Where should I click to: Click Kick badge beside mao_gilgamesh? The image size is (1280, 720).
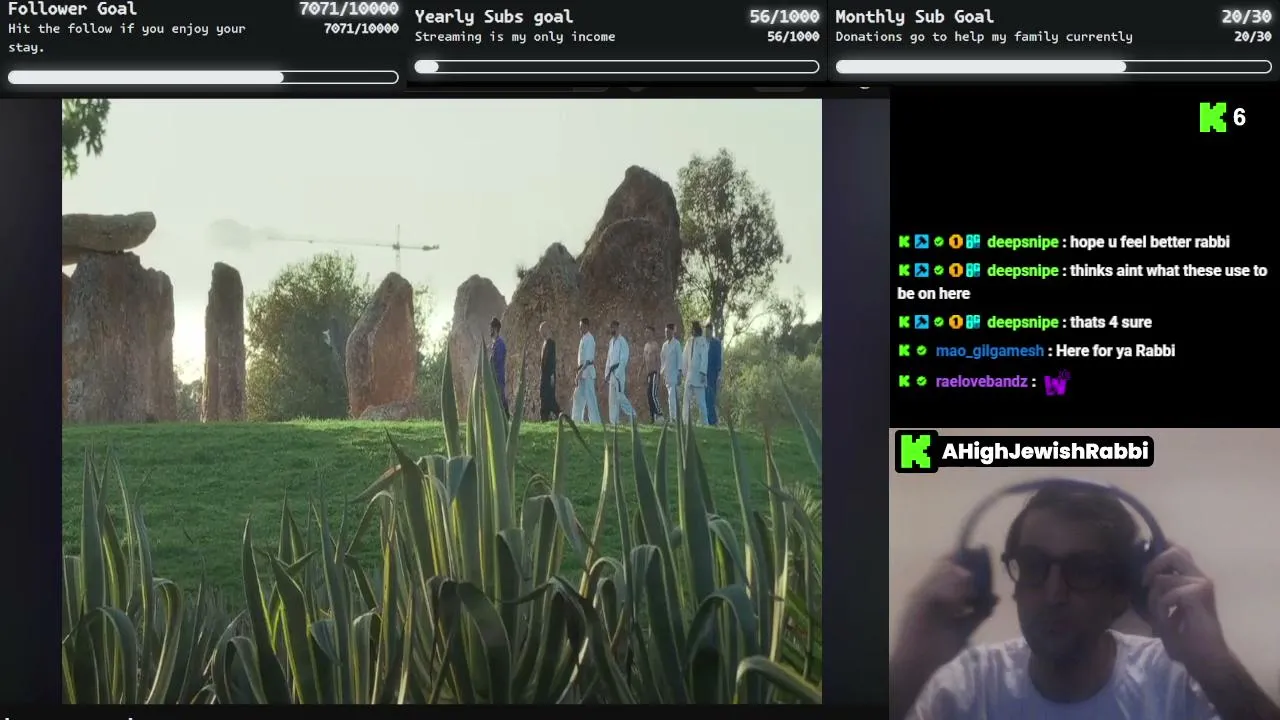[x=904, y=351]
